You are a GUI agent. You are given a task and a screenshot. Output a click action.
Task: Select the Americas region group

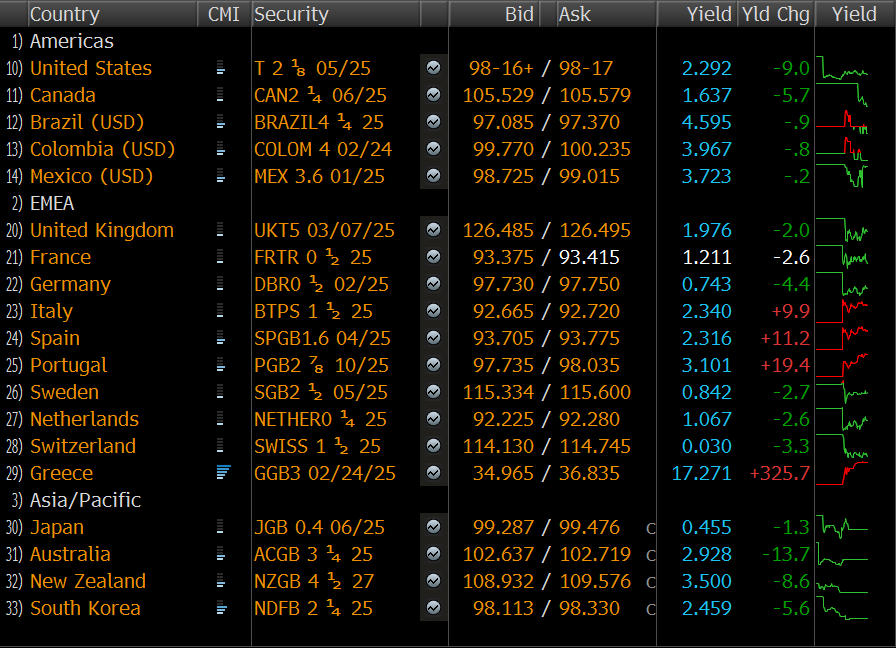(71, 41)
